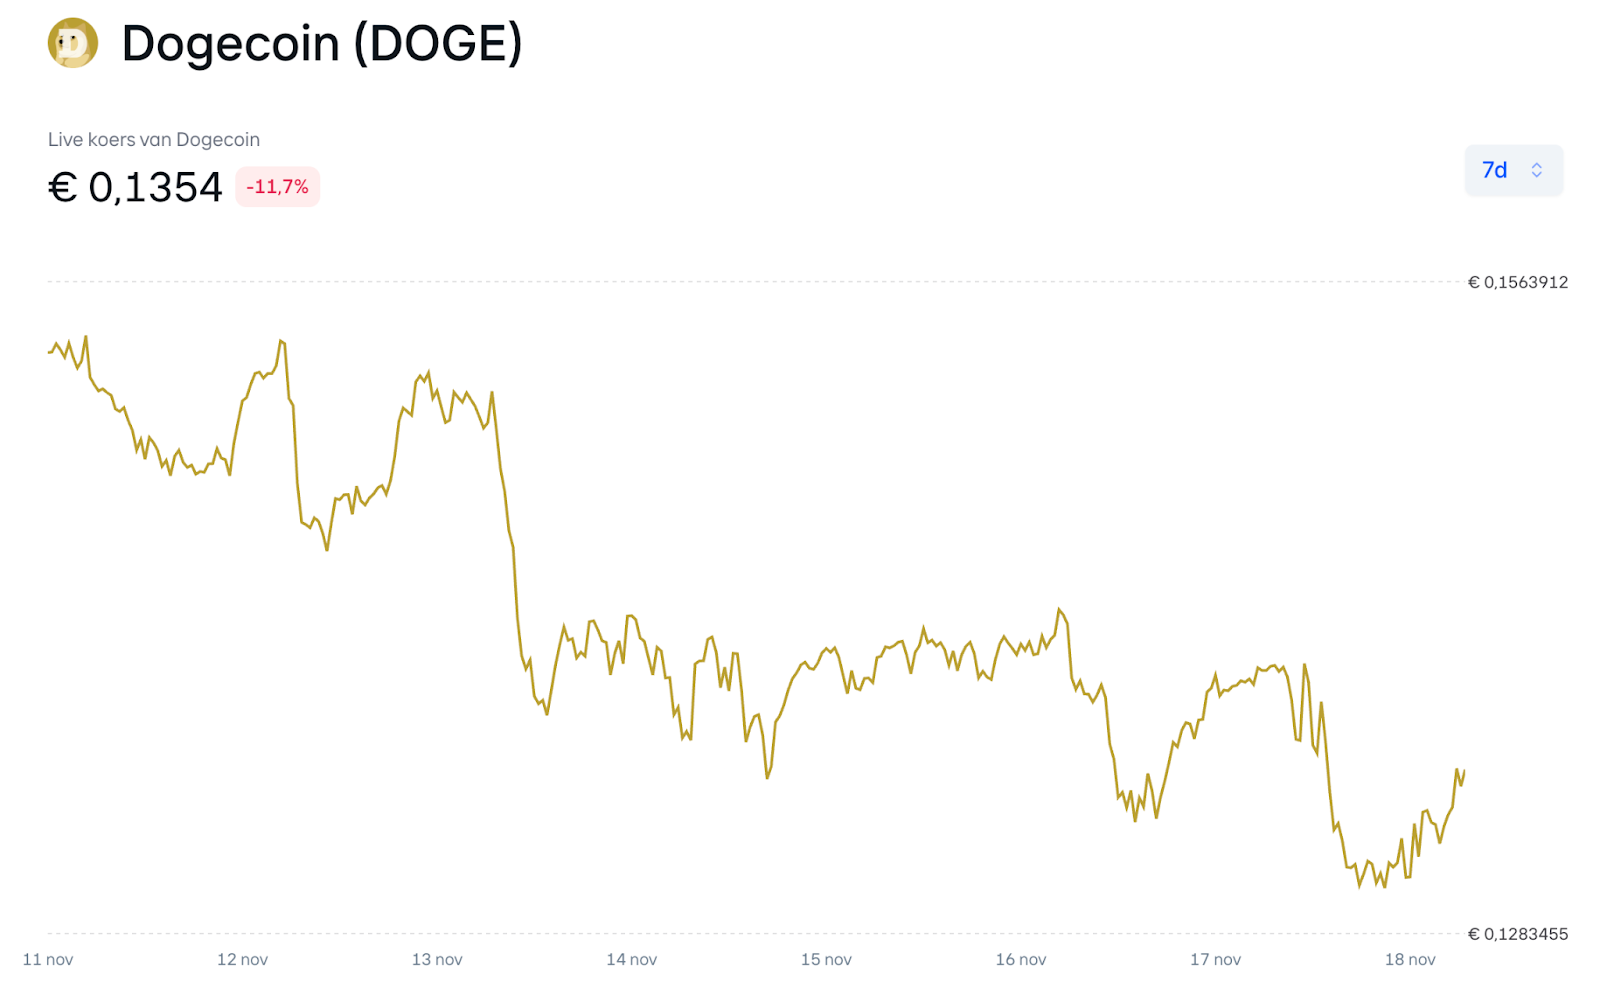Click the -11,7% change badge
The height and width of the screenshot is (993, 1600).
click(277, 187)
